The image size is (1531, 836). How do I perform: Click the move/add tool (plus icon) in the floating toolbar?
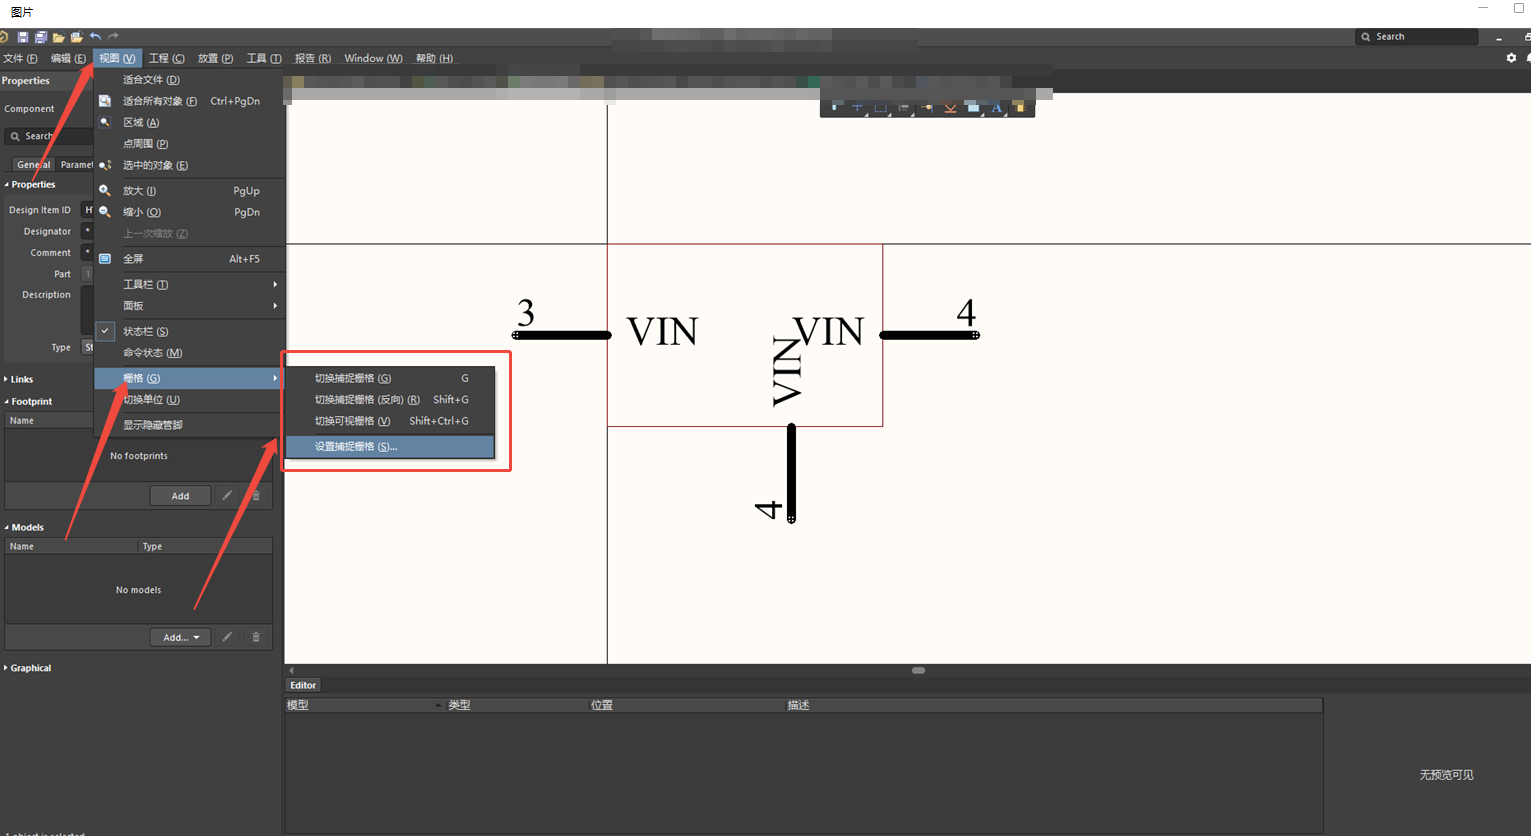point(857,107)
